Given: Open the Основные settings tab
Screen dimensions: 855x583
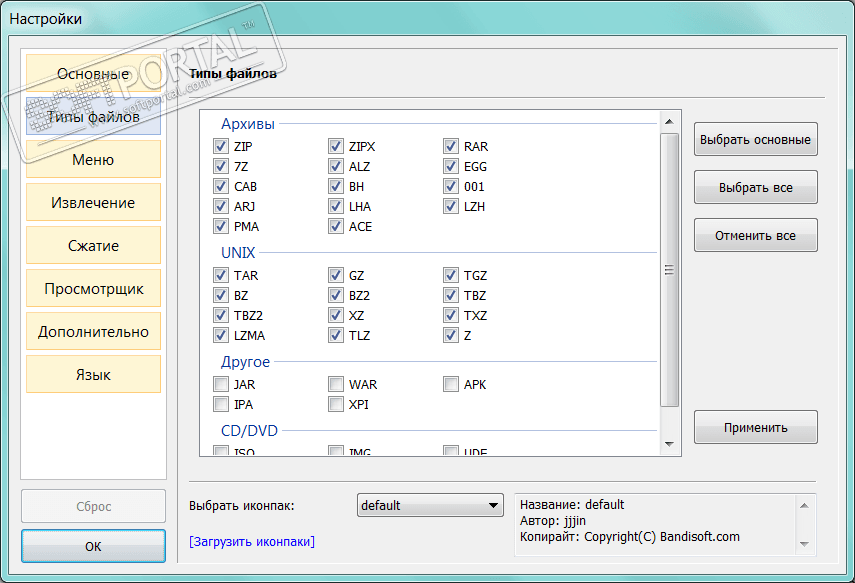Looking at the screenshot, I should pos(93,74).
